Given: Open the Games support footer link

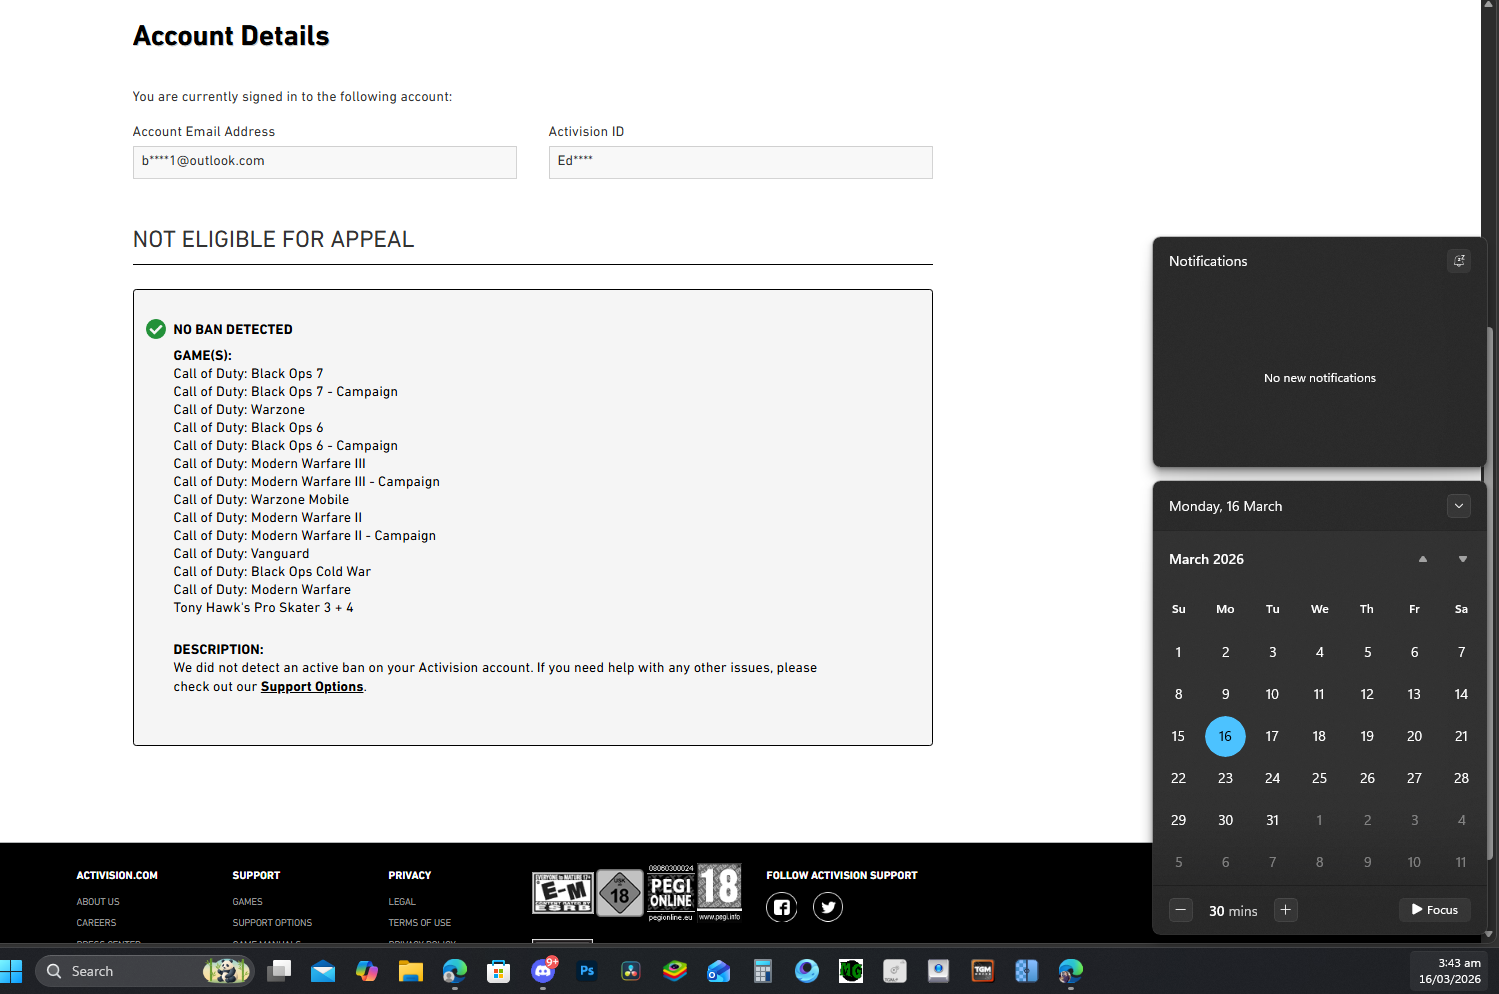Looking at the screenshot, I should pyautogui.click(x=248, y=902).
